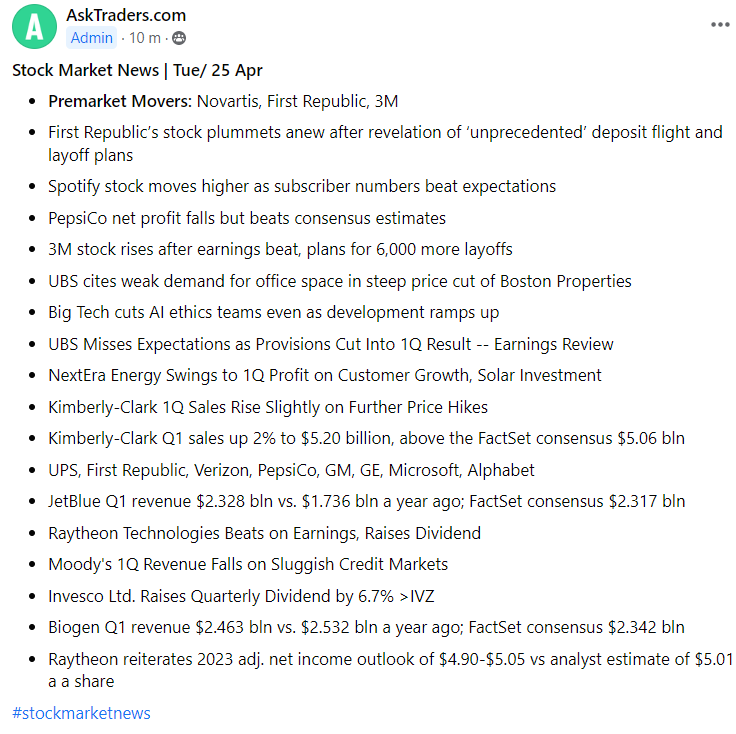Click the NextEra Energy Swings line
The image size is (736, 734).
[325, 375]
